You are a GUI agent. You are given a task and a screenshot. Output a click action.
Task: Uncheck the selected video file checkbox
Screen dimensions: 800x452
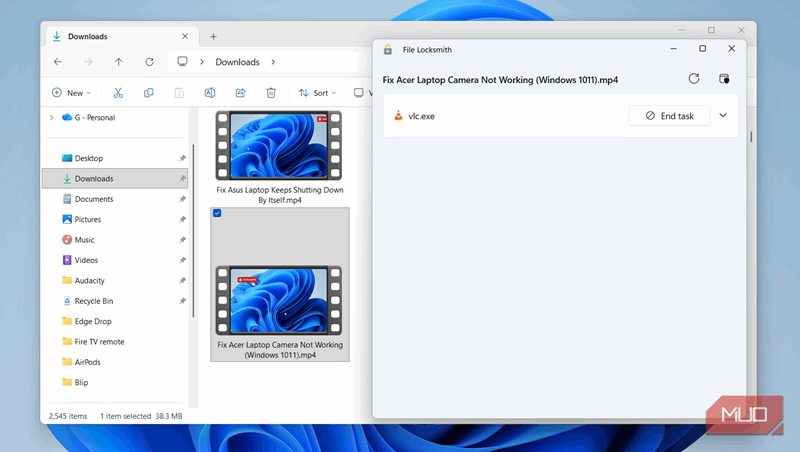[x=217, y=213]
